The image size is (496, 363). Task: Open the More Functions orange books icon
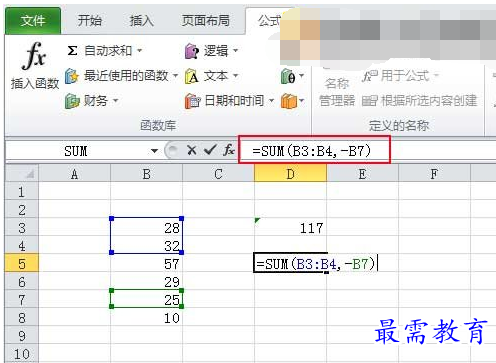click(x=289, y=101)
